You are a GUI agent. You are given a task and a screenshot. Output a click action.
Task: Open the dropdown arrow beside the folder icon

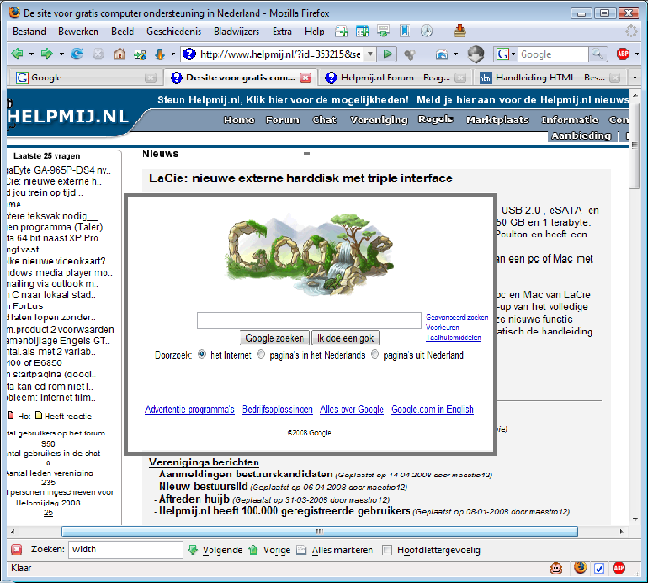[x=456, y=54]
